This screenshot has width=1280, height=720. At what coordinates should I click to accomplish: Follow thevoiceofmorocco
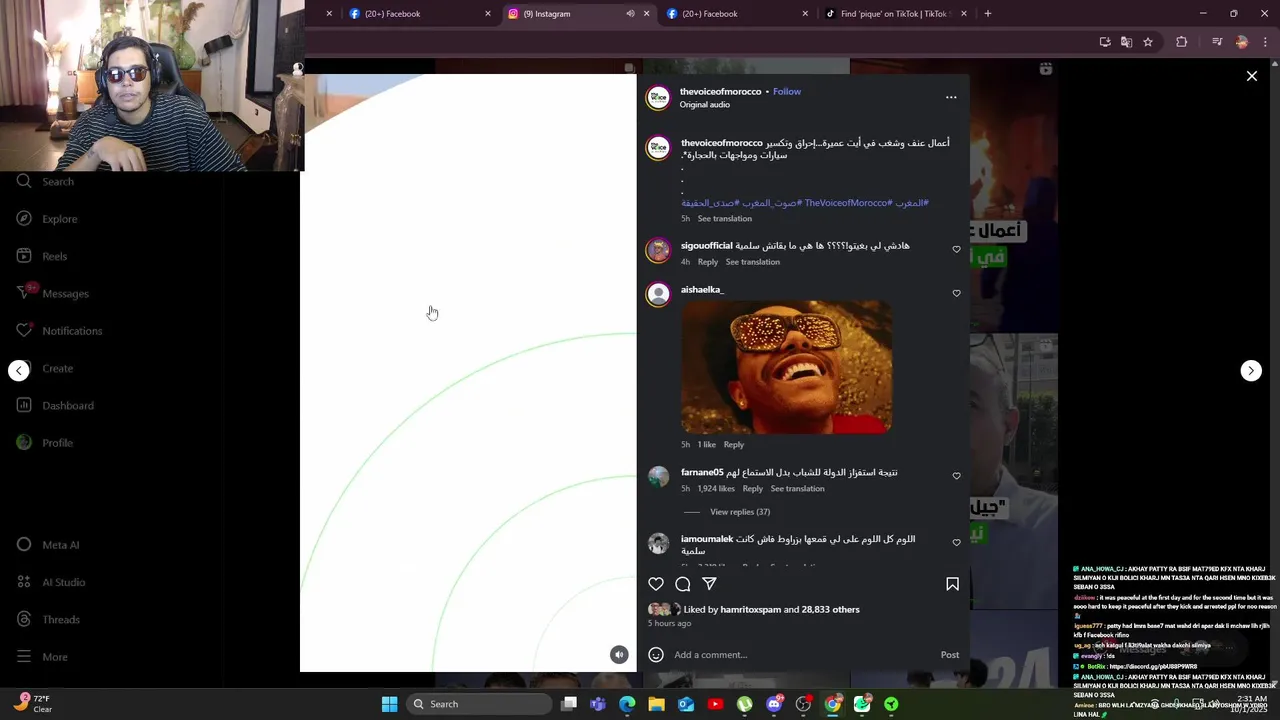pos(787,91)
